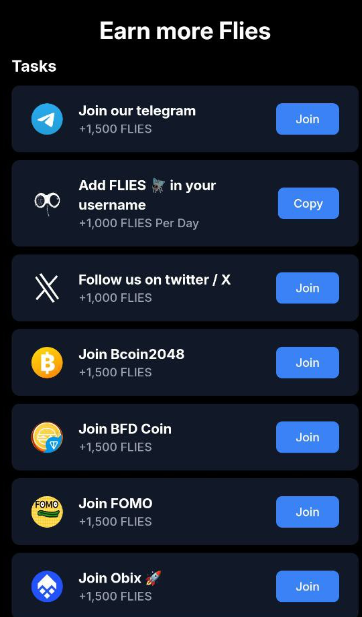
Task: Click the BFD Coin logo icon
Action: (47, 437)
